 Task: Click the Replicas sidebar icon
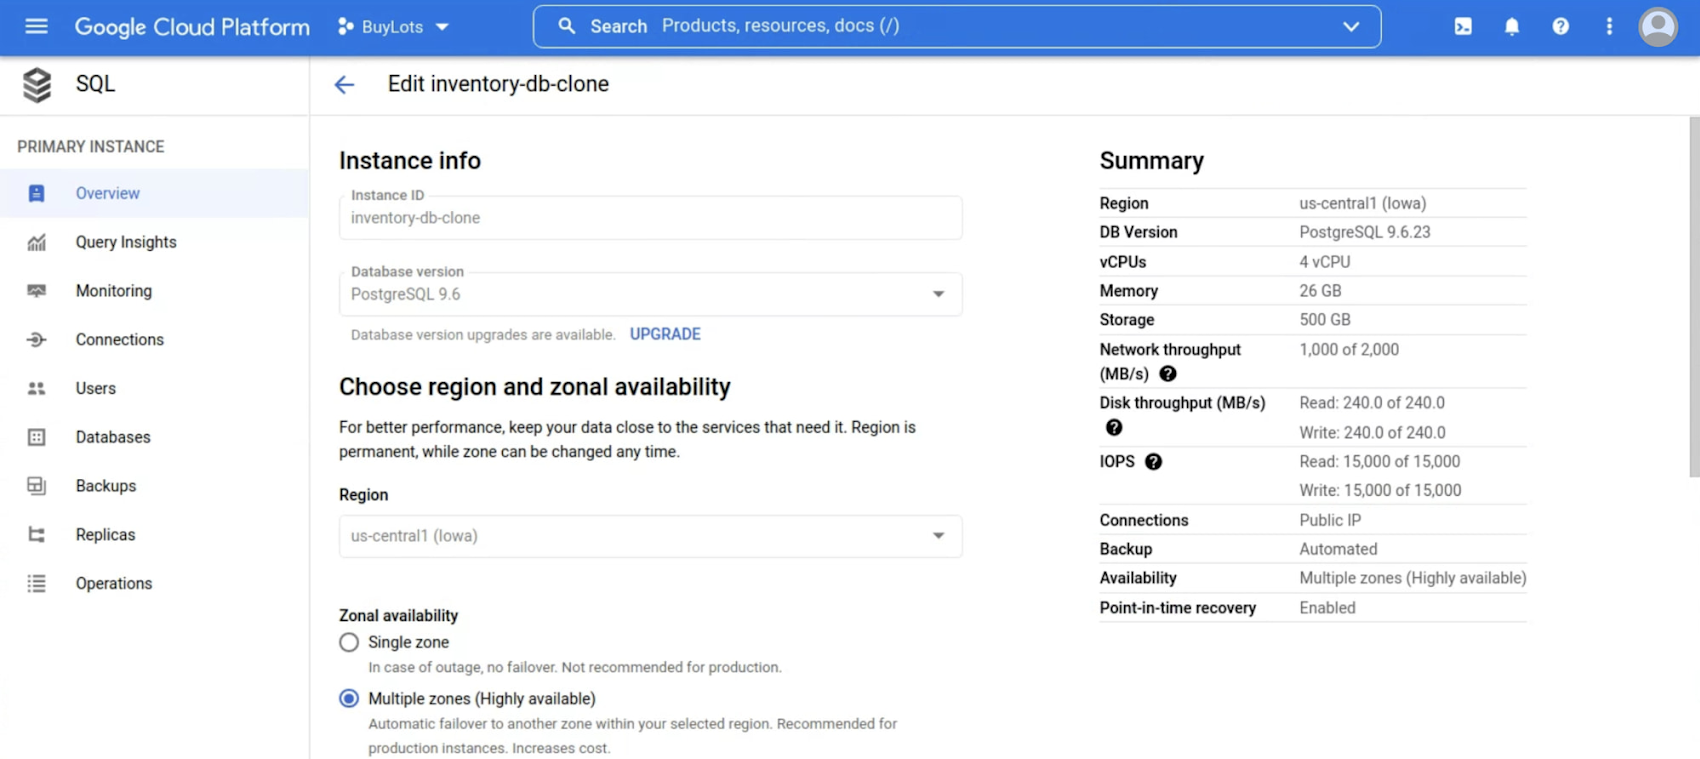pos(36,535)
